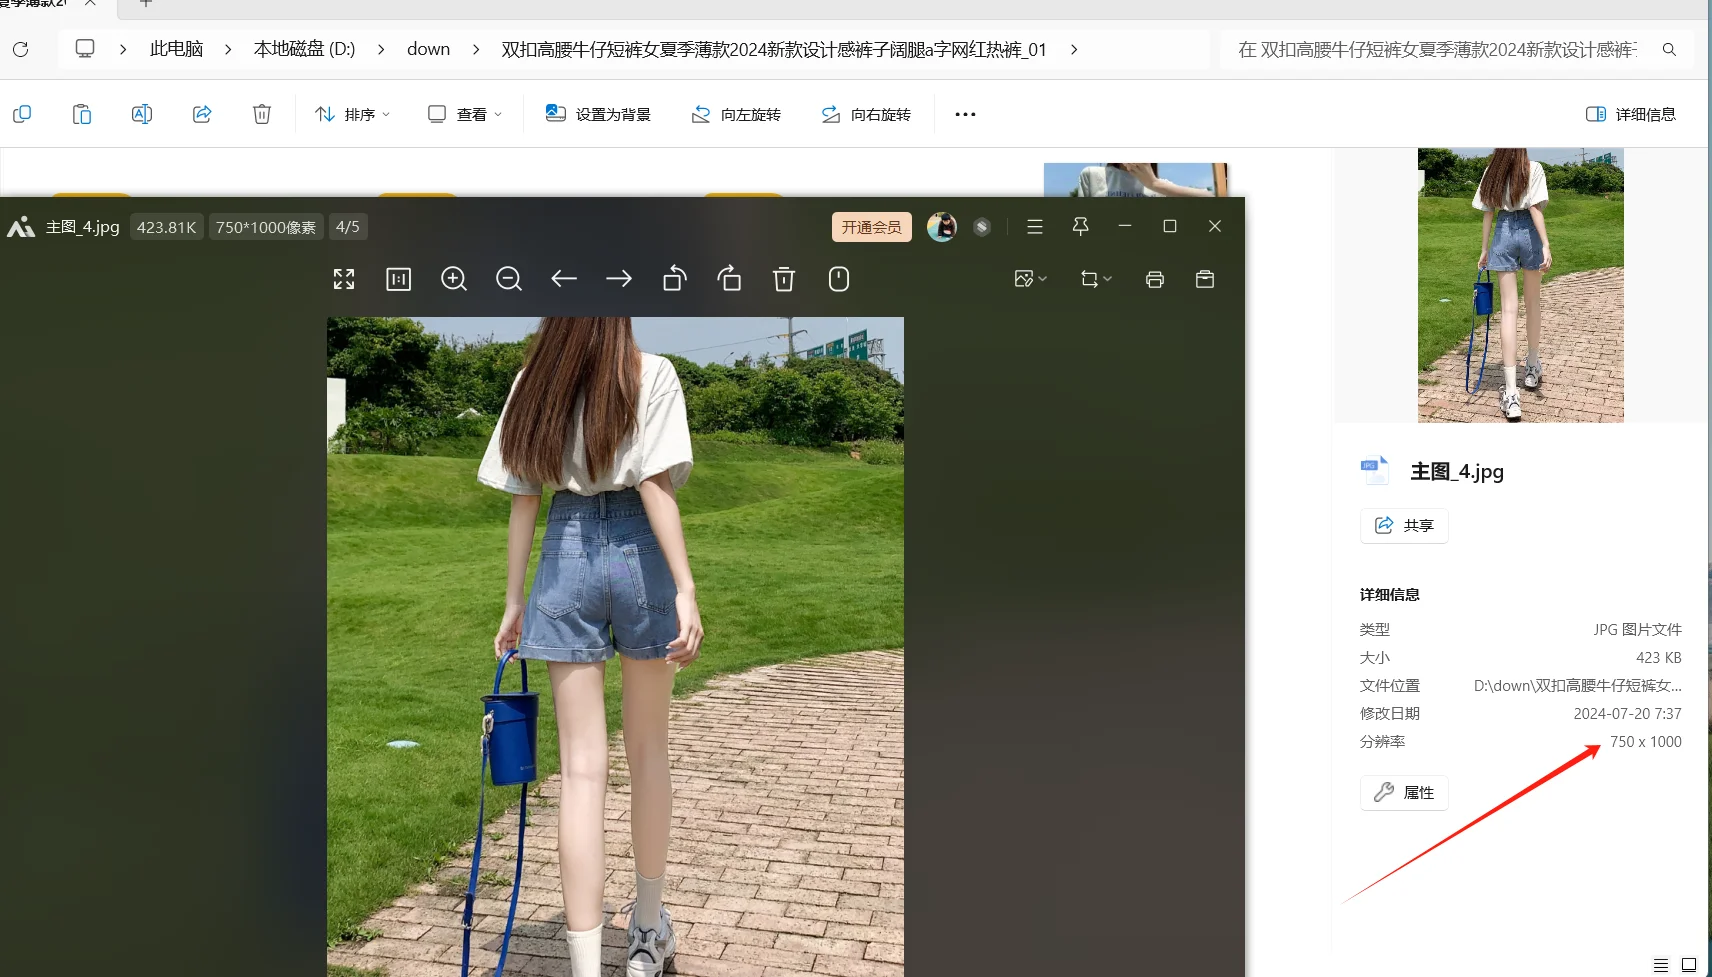Screen dimensions: 1712x977
Task: Navigate forward to the next image arrow
Action: 619,279
